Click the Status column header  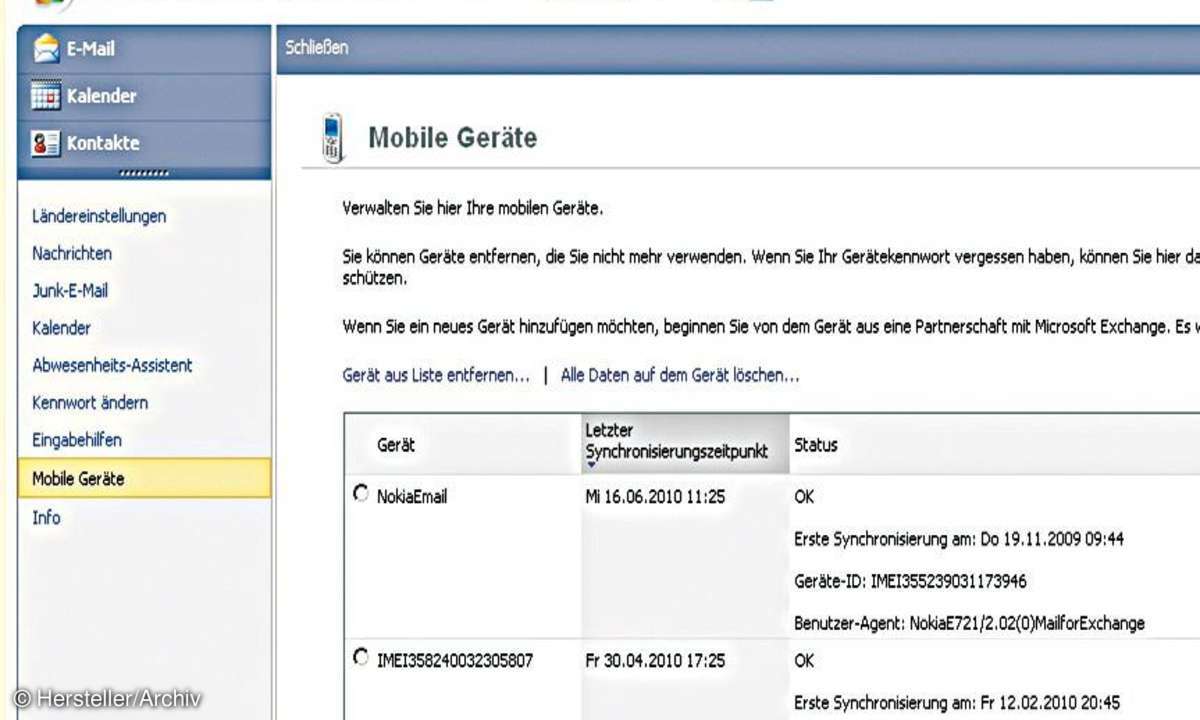[816, 445]
